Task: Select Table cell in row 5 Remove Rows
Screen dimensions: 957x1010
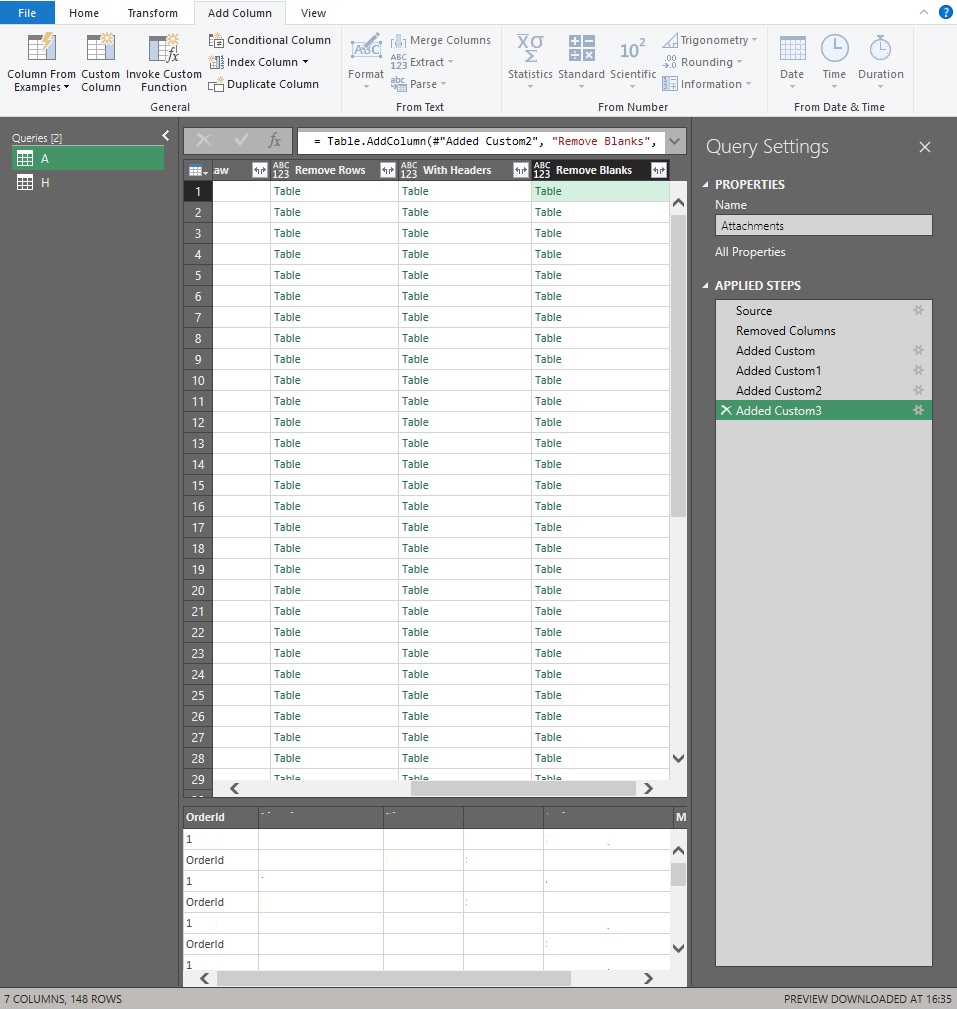Action: click(334, 275)
